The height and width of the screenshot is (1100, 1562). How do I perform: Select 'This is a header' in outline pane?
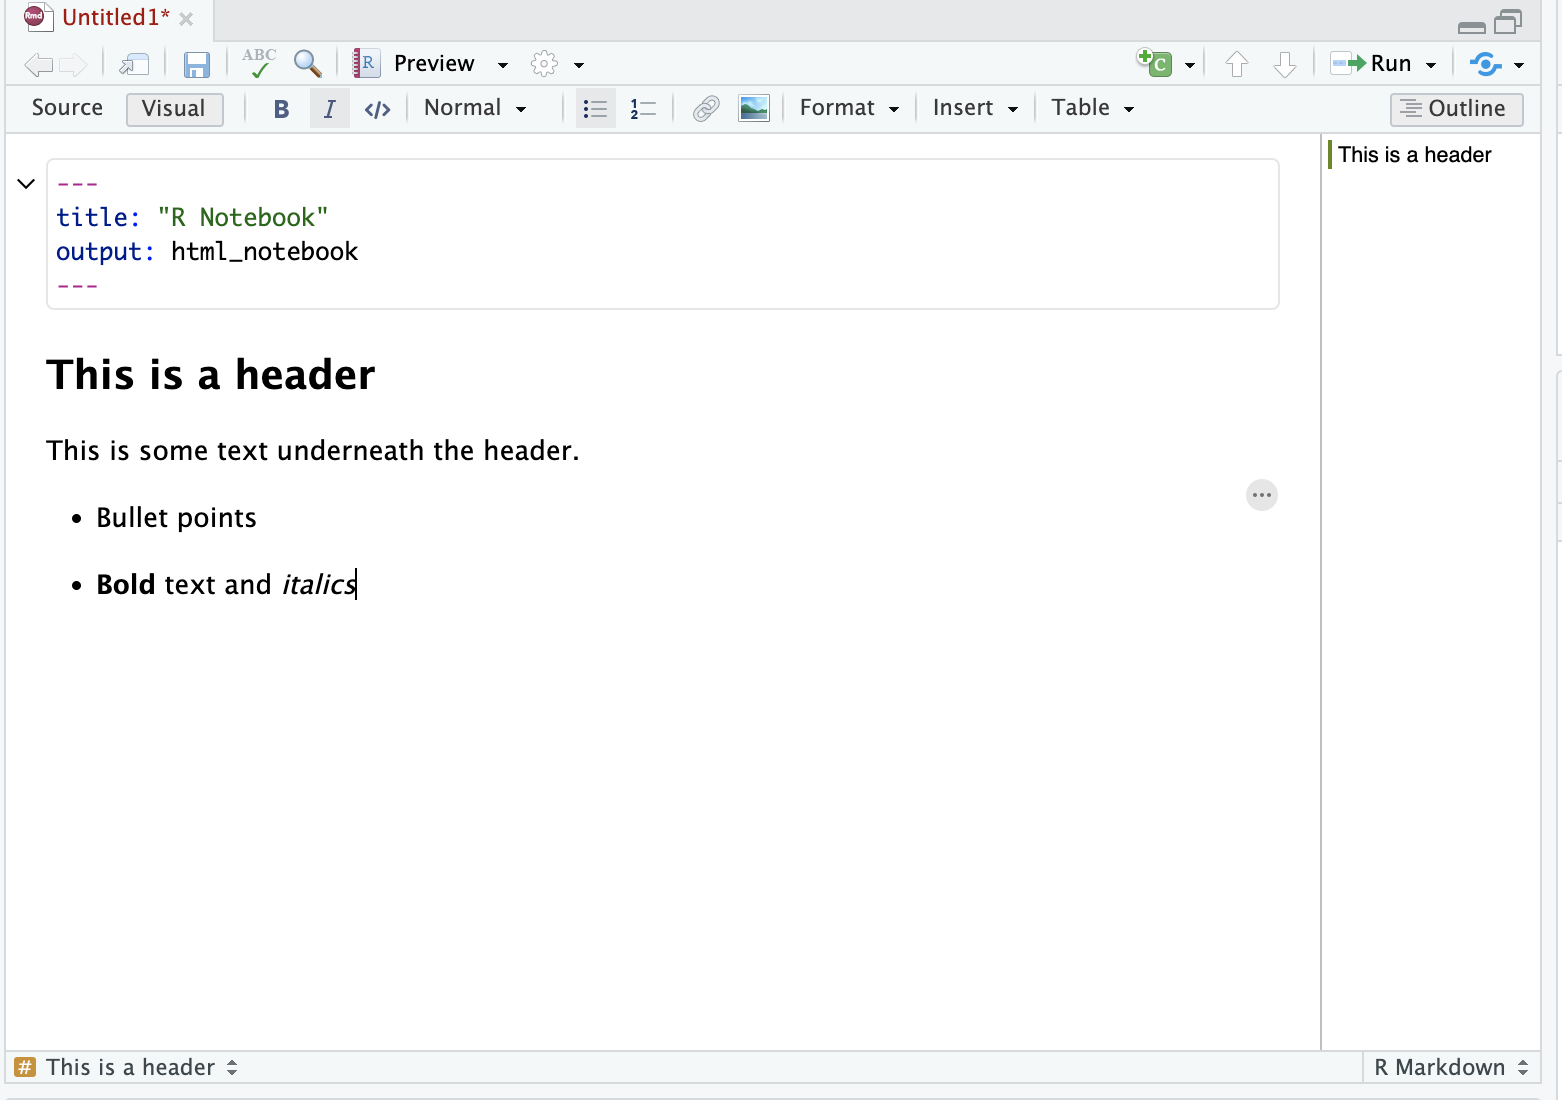[x=1414, y=155]
